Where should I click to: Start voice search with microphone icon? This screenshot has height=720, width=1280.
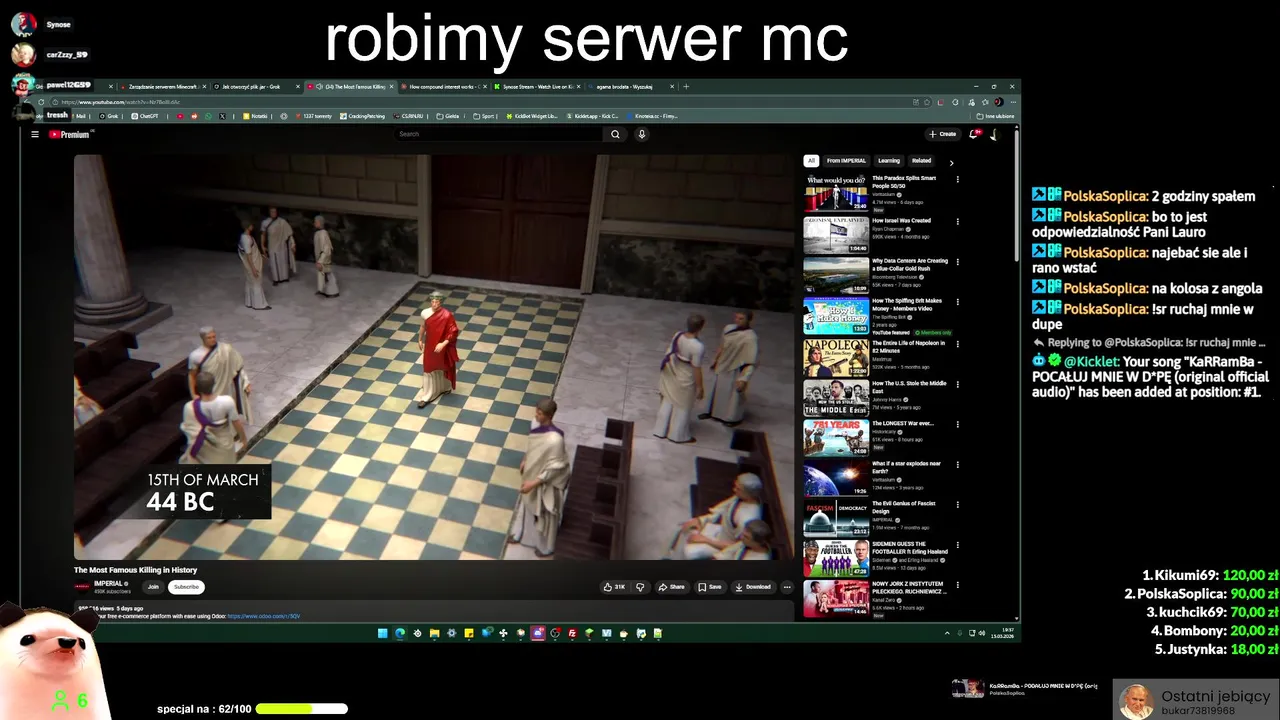point(641,134)
